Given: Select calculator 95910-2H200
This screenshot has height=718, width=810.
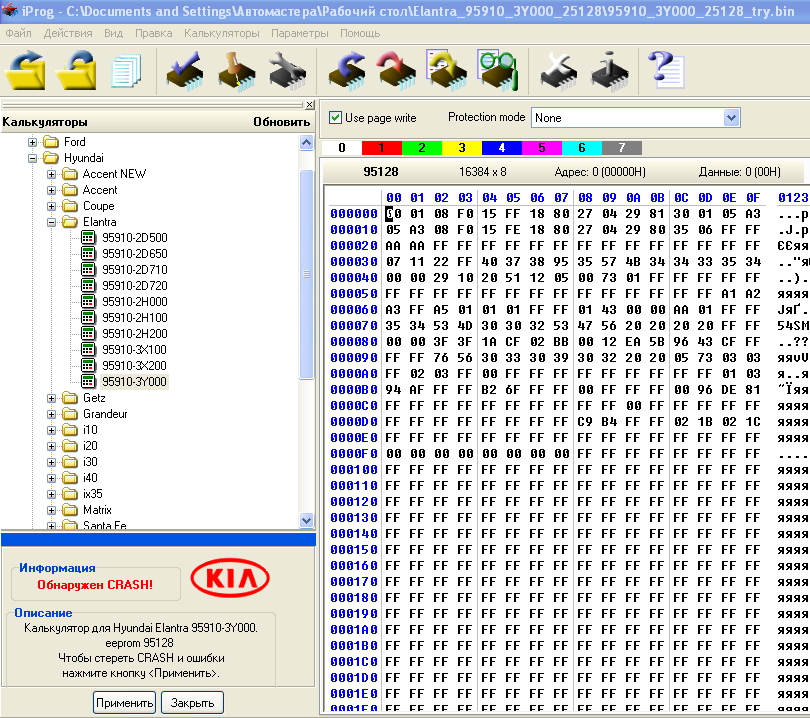Looking at the screenshot, I should (x=134, y=334).
